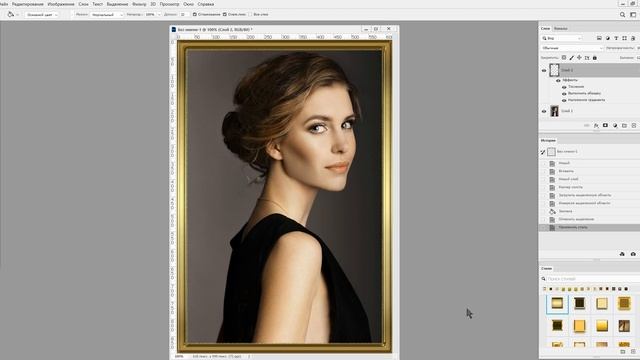Viewport: 640px width, 360px height.
Task: Apply second dark gold-framed style swatch
Action: pos(580,303)
